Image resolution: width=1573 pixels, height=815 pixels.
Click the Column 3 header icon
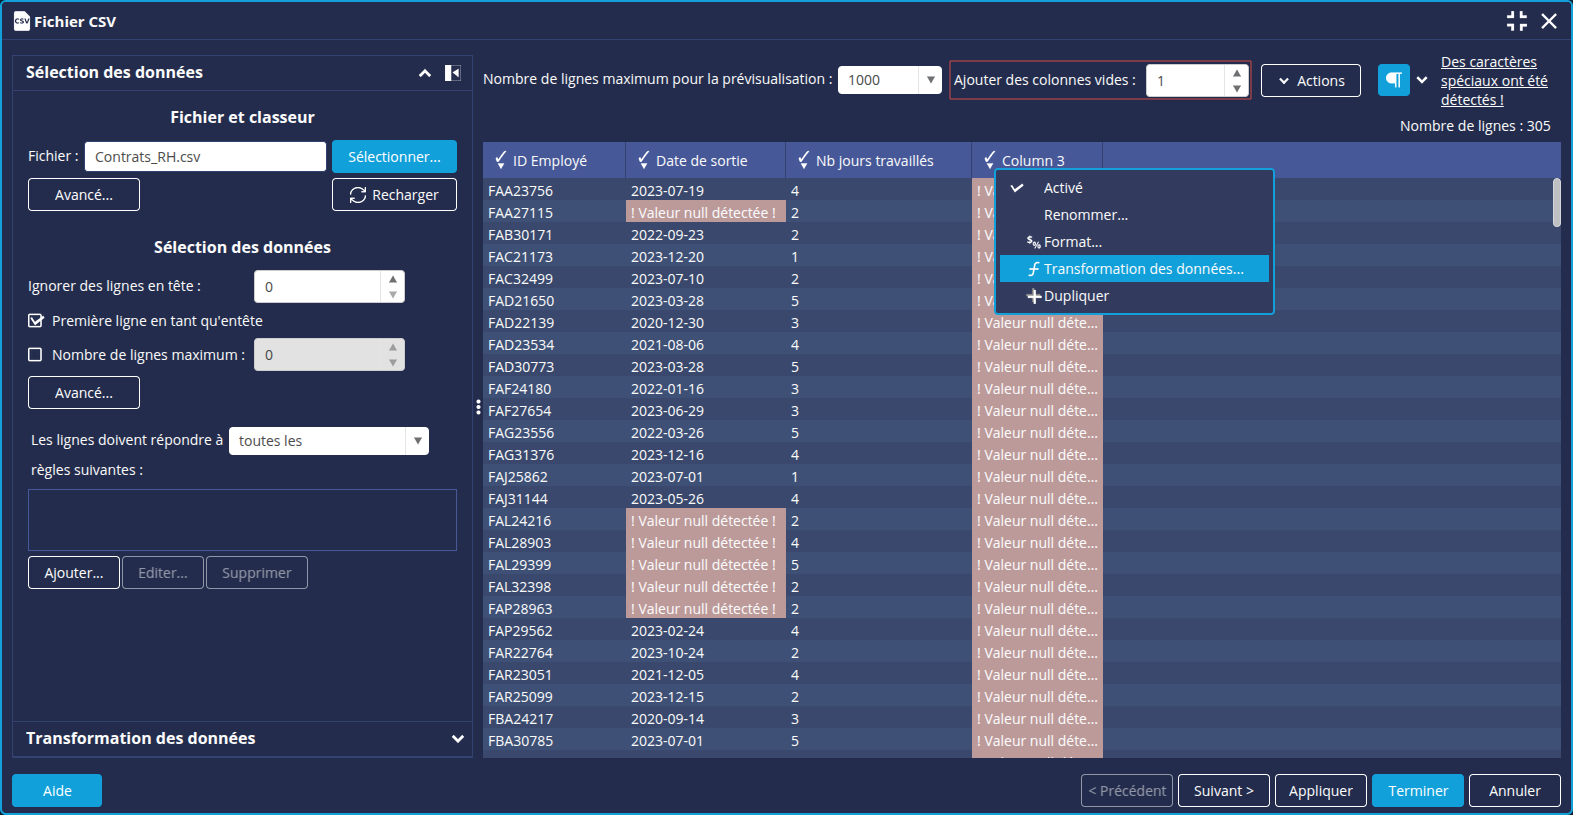point(989,160)
